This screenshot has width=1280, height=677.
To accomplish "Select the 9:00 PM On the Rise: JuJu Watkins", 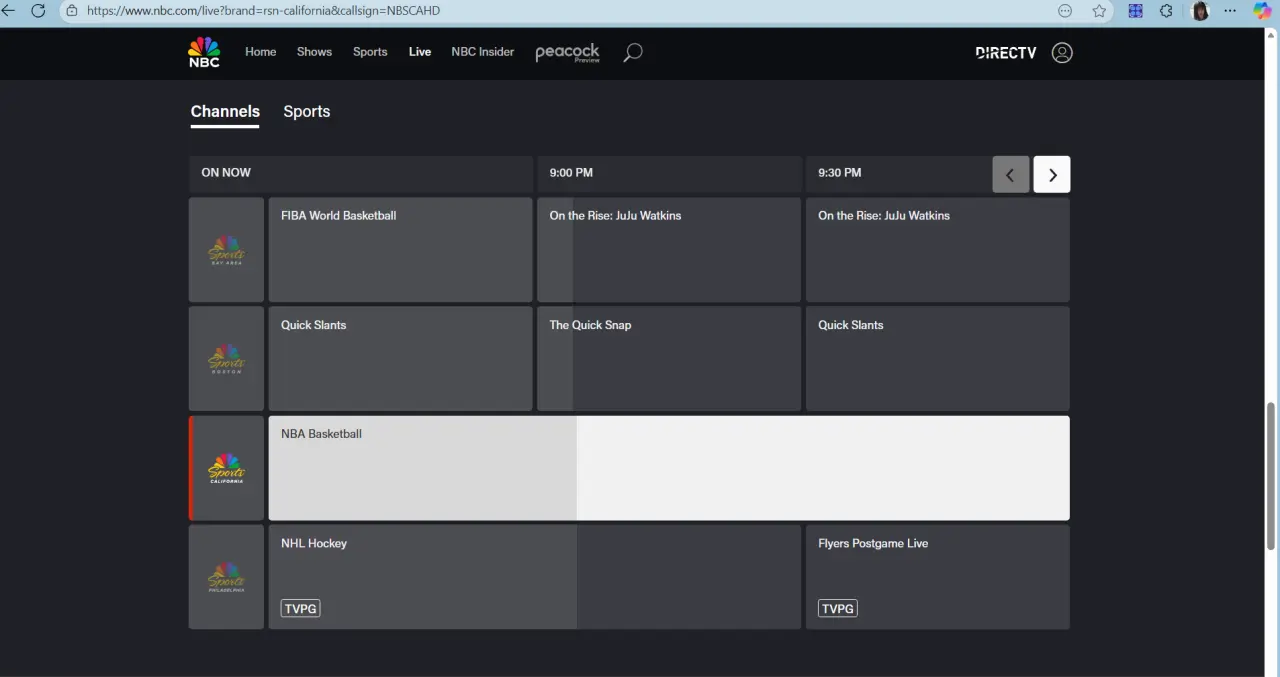I will 669,250.
